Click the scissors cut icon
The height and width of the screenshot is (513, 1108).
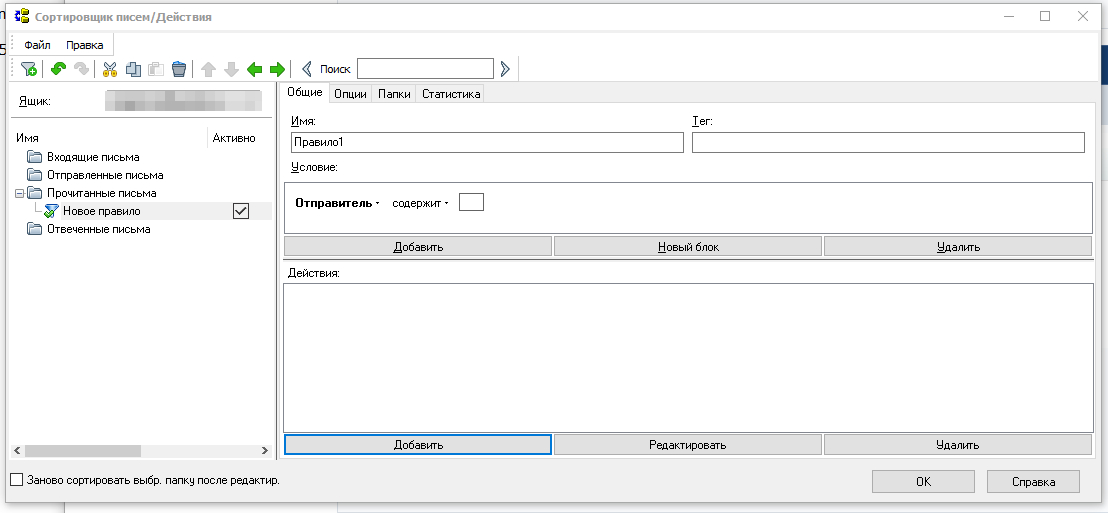(110, 69)
